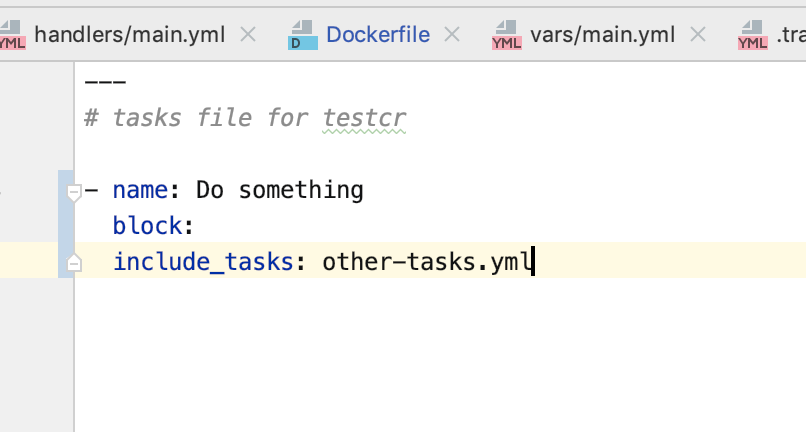806x432 pixels.
Task: Place cursor on the 'name' key
Action: pos(140,190)
